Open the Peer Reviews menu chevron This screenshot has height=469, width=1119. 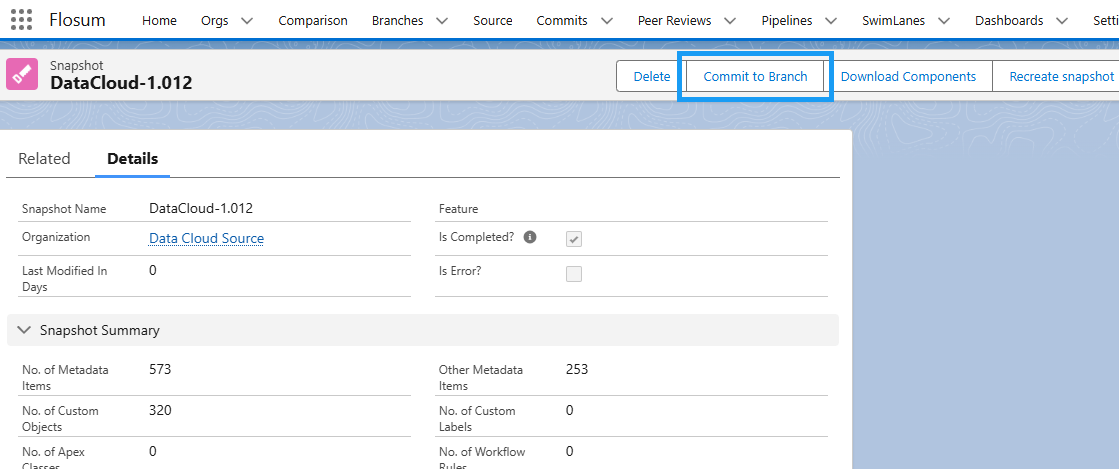(x=730, y=21)
